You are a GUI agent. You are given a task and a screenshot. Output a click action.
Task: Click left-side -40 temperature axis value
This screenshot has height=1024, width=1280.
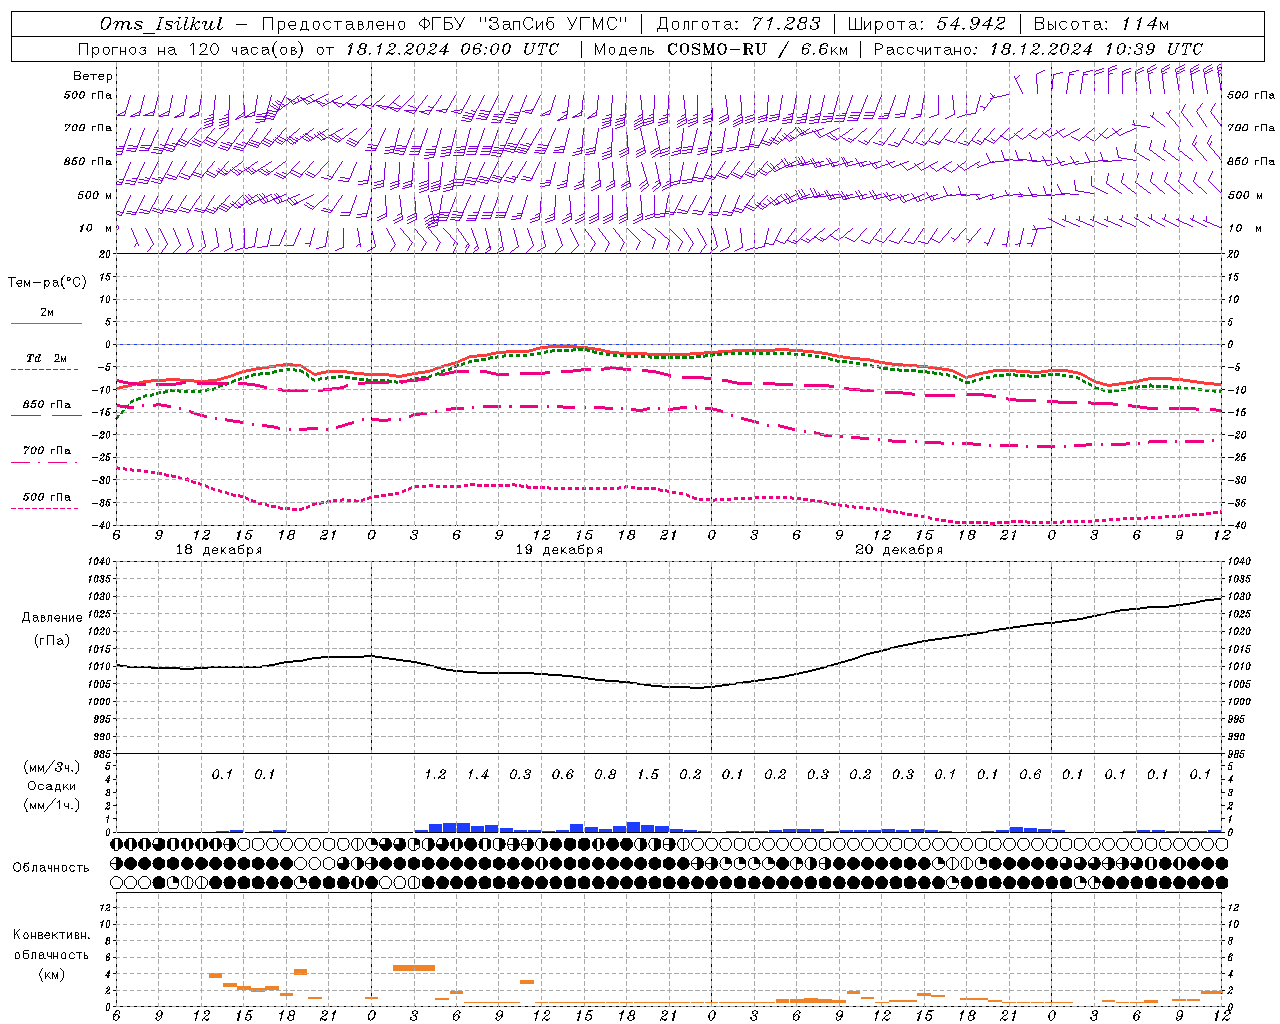(x=103, y=526)
